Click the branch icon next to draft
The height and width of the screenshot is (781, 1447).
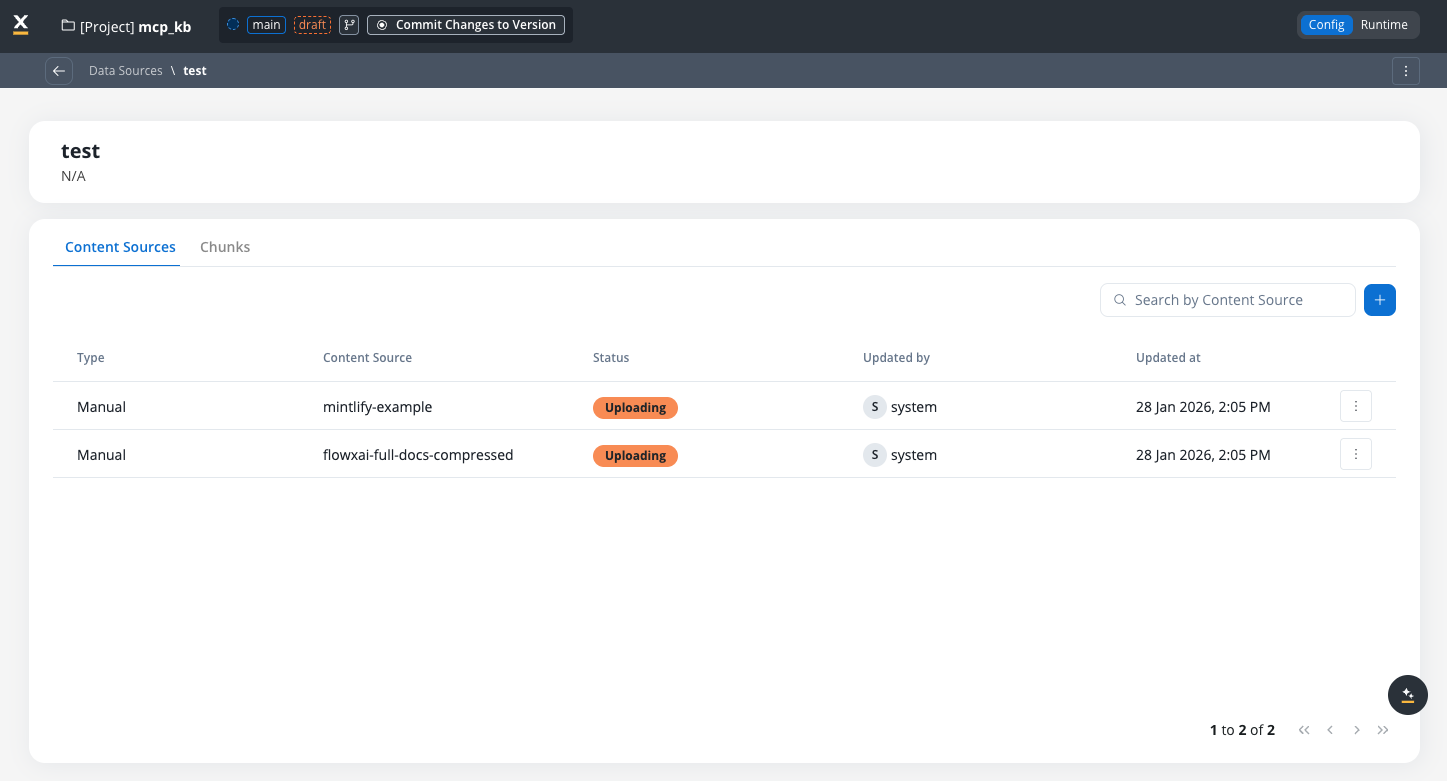(x=349, y=25)
